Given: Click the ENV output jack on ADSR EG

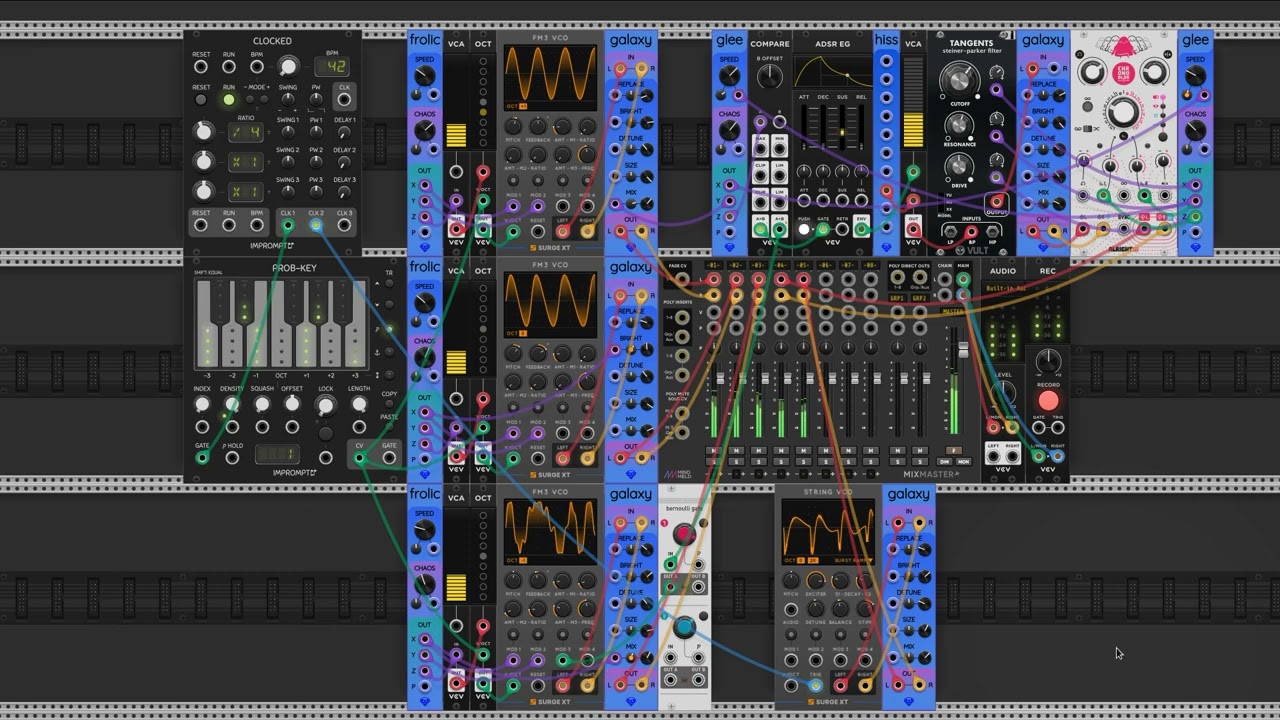Looking at the screenshot, I should (861, 229).
